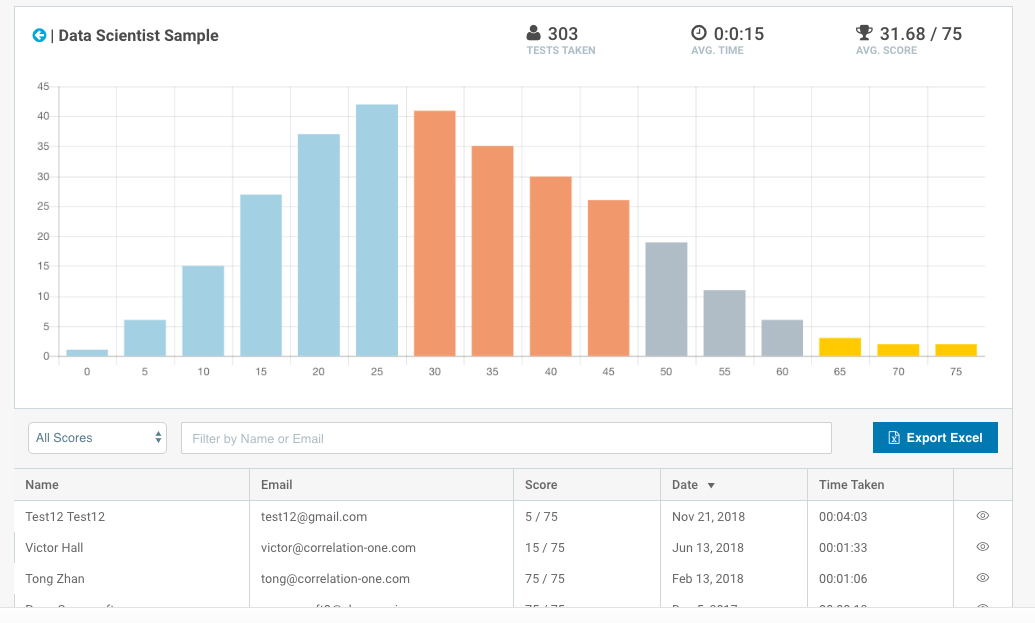Toggle sort arrow on Date column
This screenshot has height=623, width=1035.
[x=711, y=485]
